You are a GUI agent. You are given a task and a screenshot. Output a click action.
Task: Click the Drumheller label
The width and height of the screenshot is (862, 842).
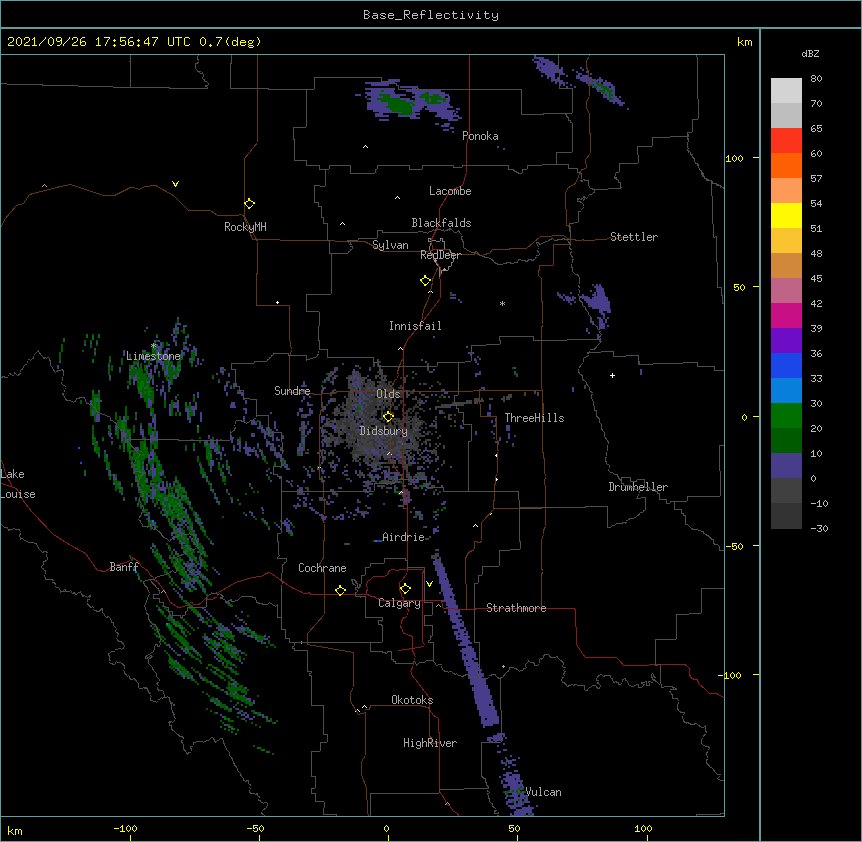(x=638, y=487)
